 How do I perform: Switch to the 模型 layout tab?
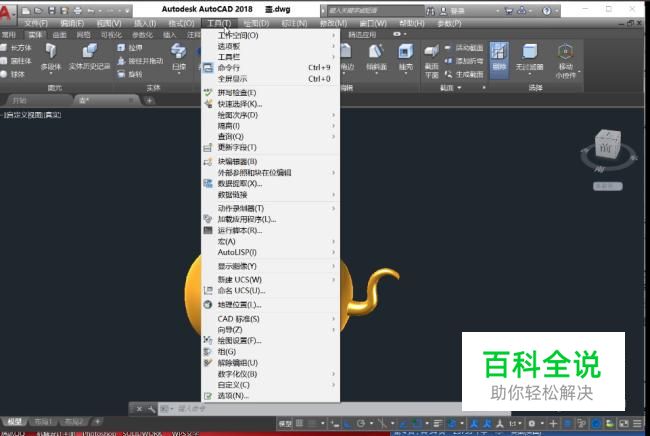15,421
